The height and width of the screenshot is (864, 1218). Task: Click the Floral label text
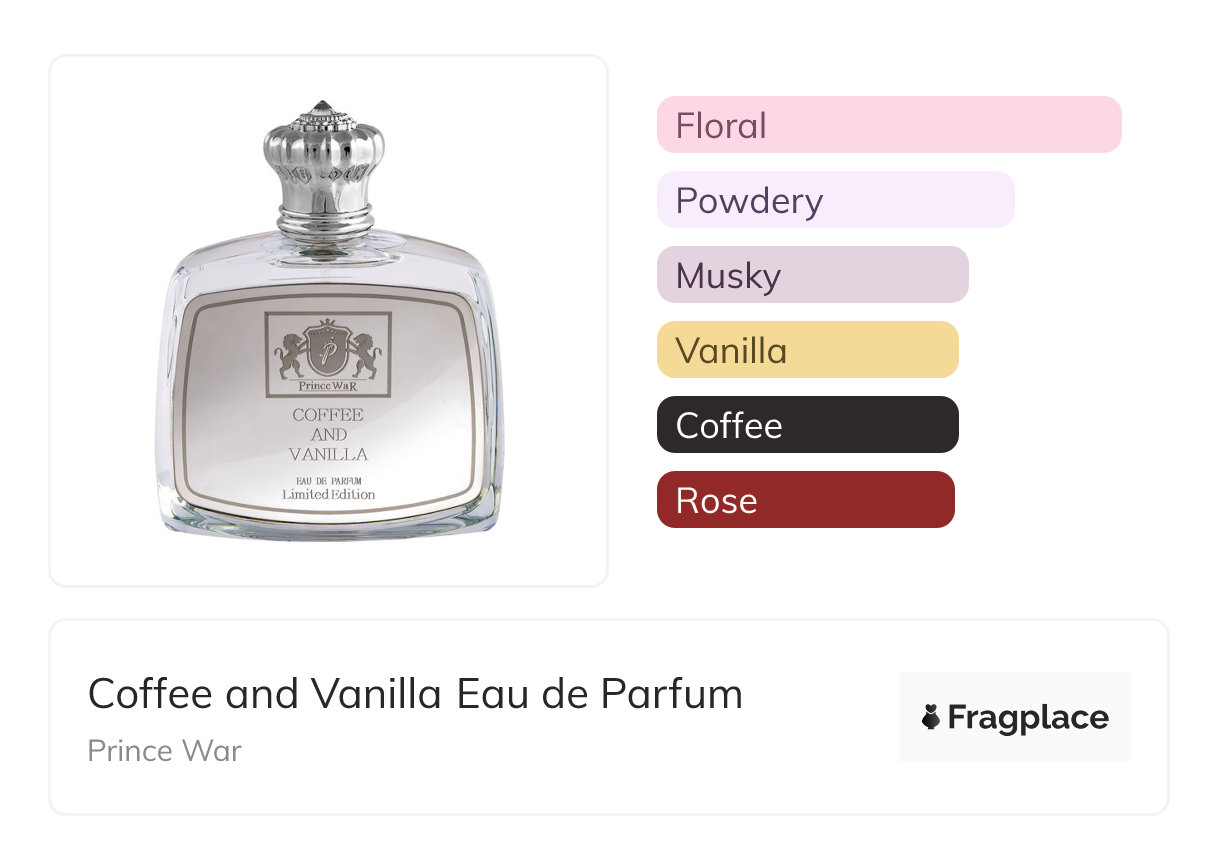tap(721, 126)
